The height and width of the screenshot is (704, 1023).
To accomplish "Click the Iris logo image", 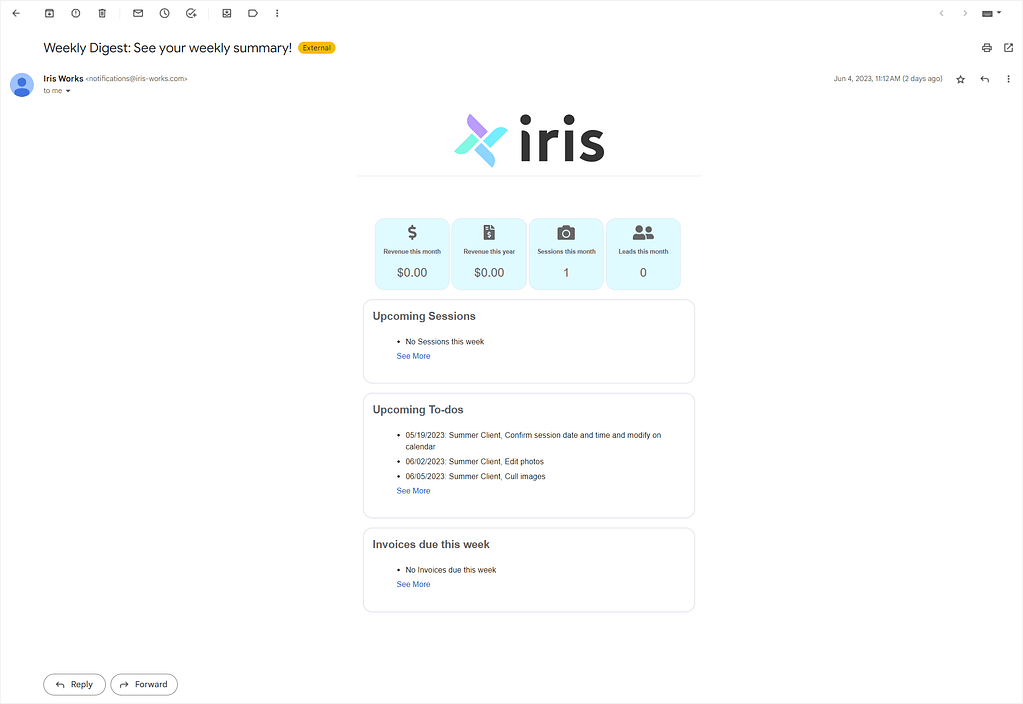I will [529, 140].
